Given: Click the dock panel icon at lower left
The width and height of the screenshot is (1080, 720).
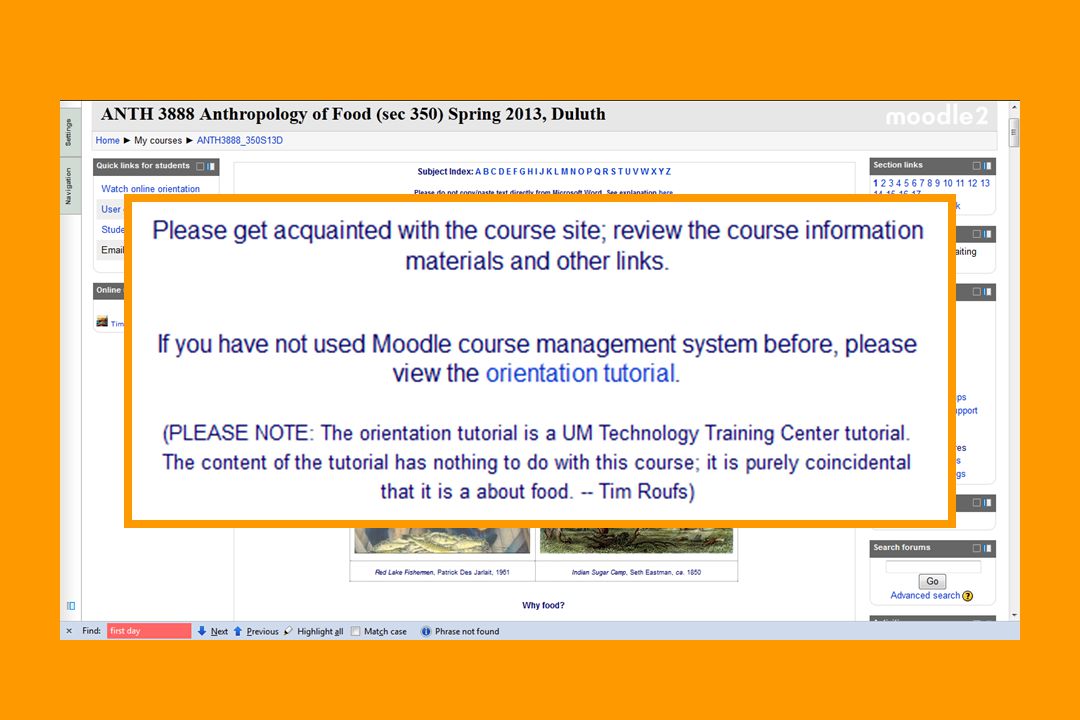Looking at the screenshot, I should pos(71,606).
